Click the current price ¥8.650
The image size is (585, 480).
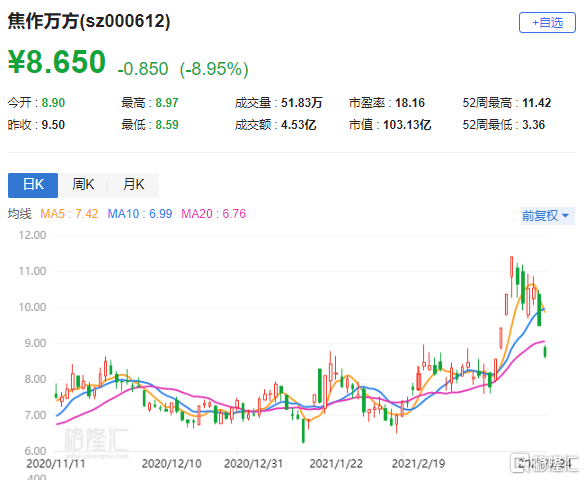57,62
